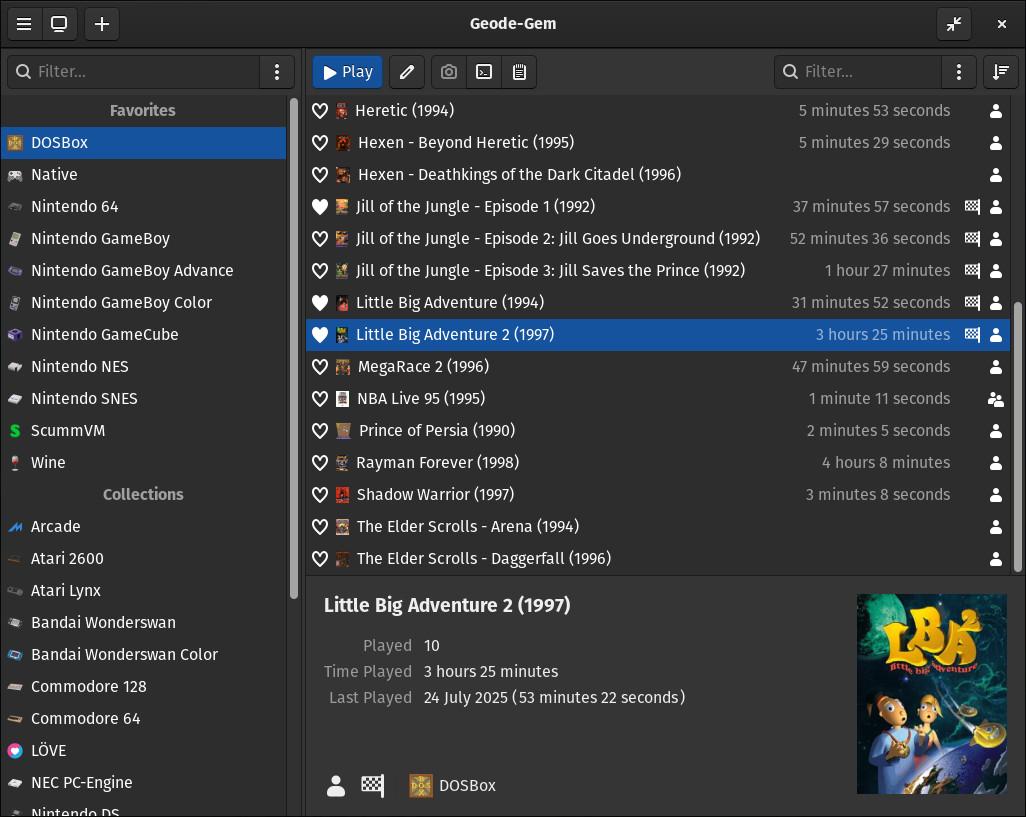Open game list filter options menu
1026x817 pixels.
click(959, 72)
